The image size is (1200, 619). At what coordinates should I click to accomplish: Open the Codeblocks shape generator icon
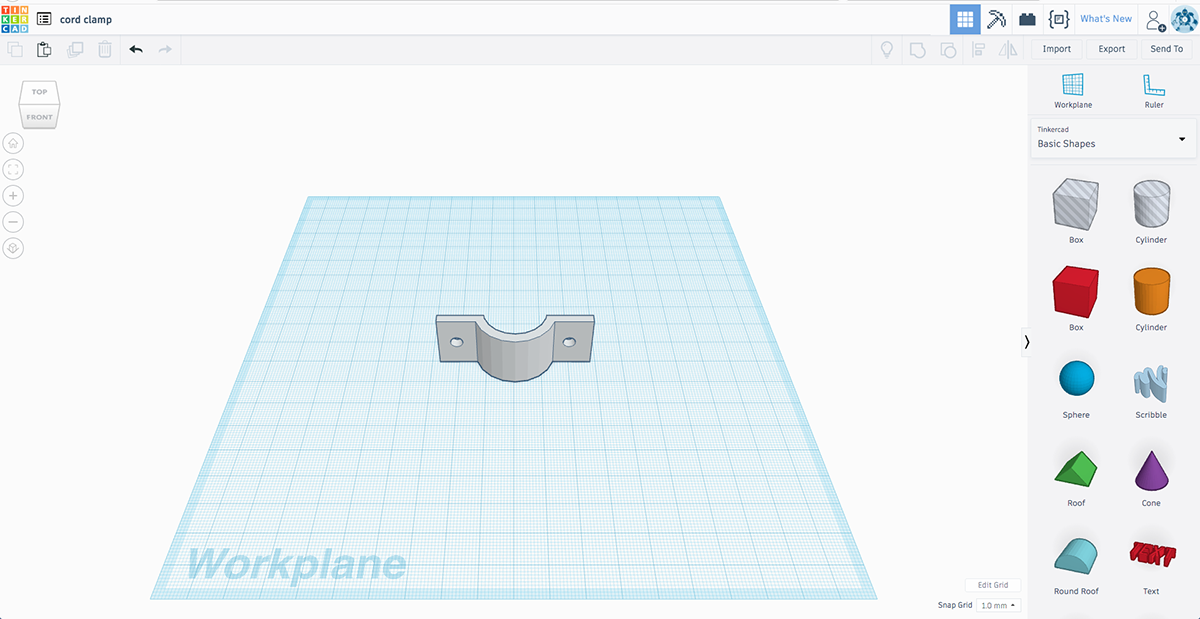(1058, 19)
